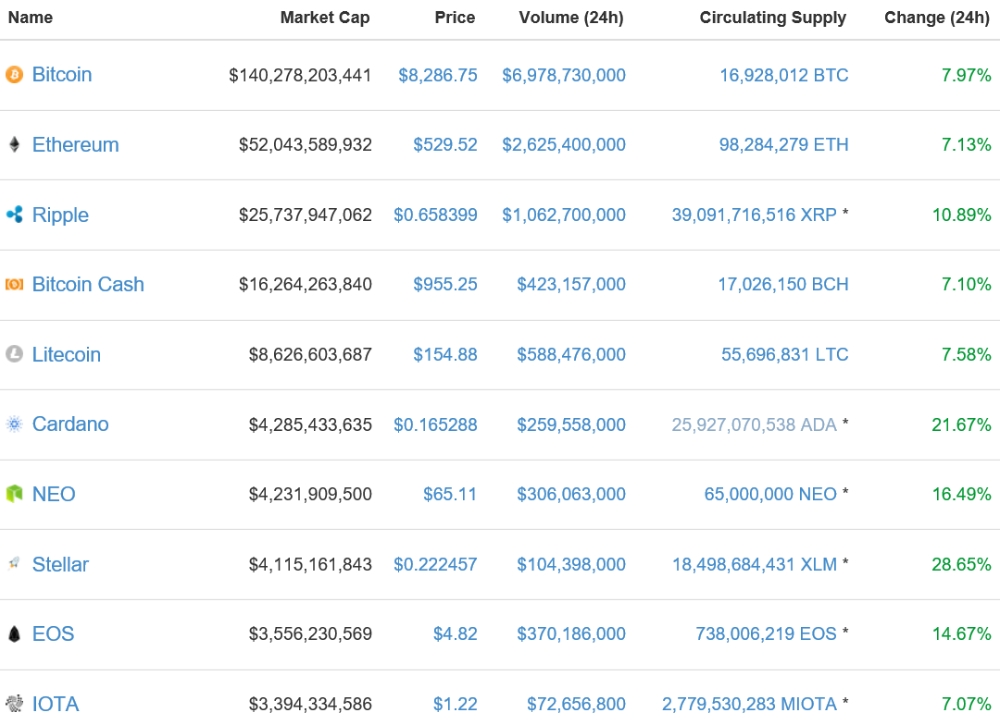This screenshot has height=725, width=1000.
Task: Click the blue Ripple logo icon
Action: coord(14,214)
